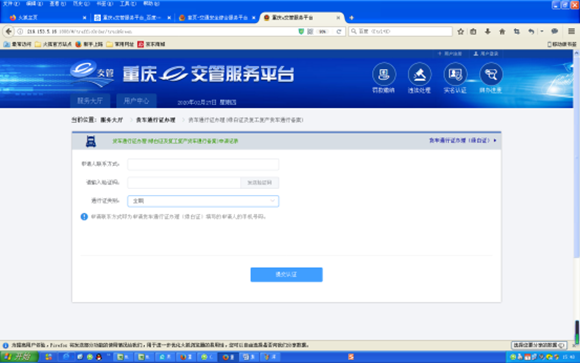Click the QQ penguin quick launch icon
The image size is (580, 363).
[x=99, y=357]
